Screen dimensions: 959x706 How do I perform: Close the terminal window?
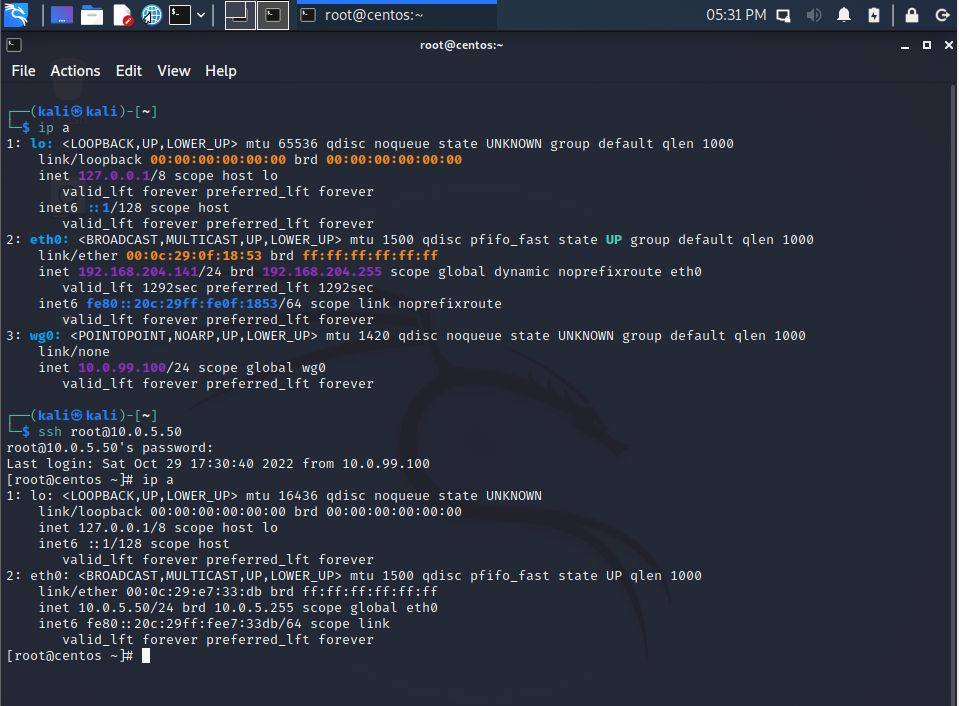[x=949, y=45]
